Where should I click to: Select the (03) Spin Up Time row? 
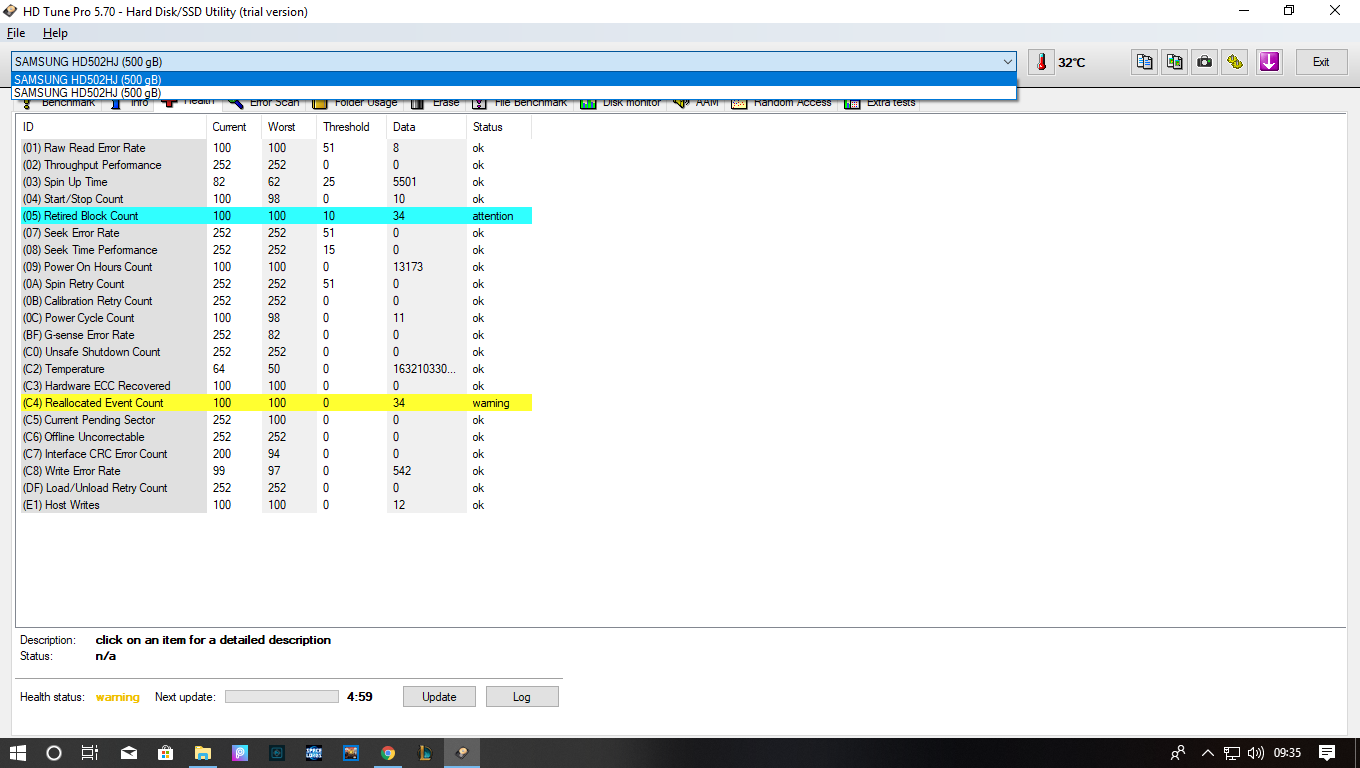tap(276, 182)
